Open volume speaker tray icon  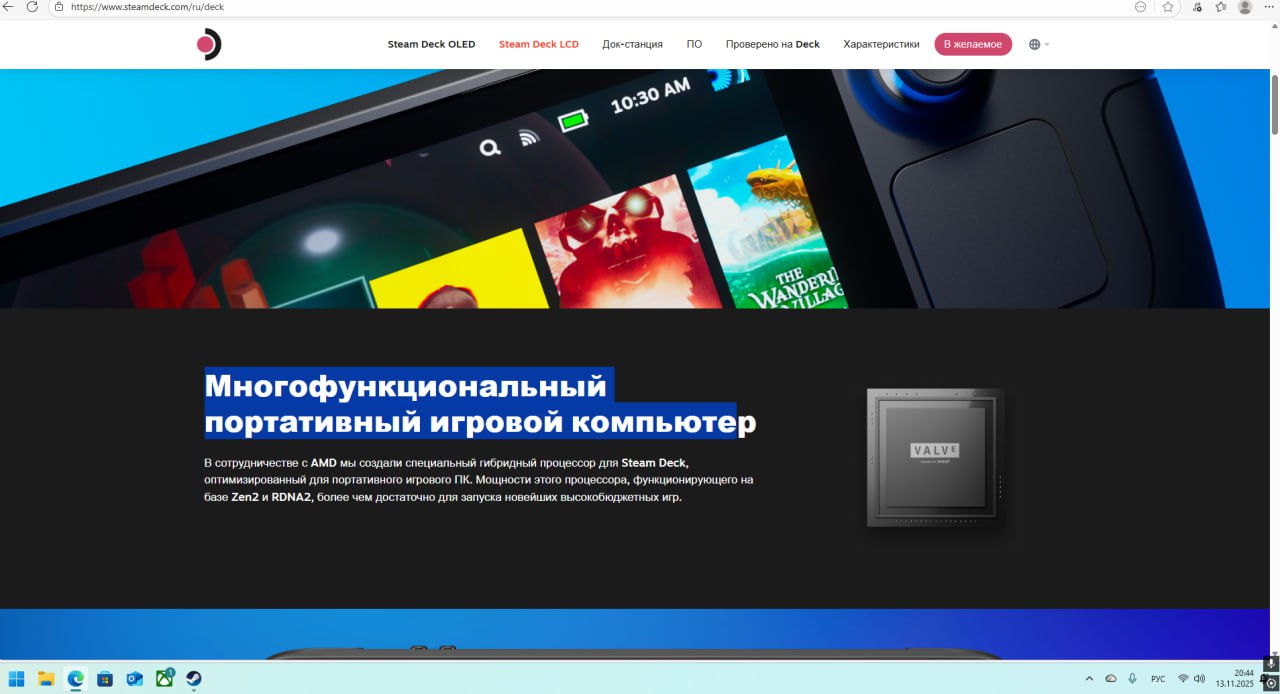coord(1199,679)
